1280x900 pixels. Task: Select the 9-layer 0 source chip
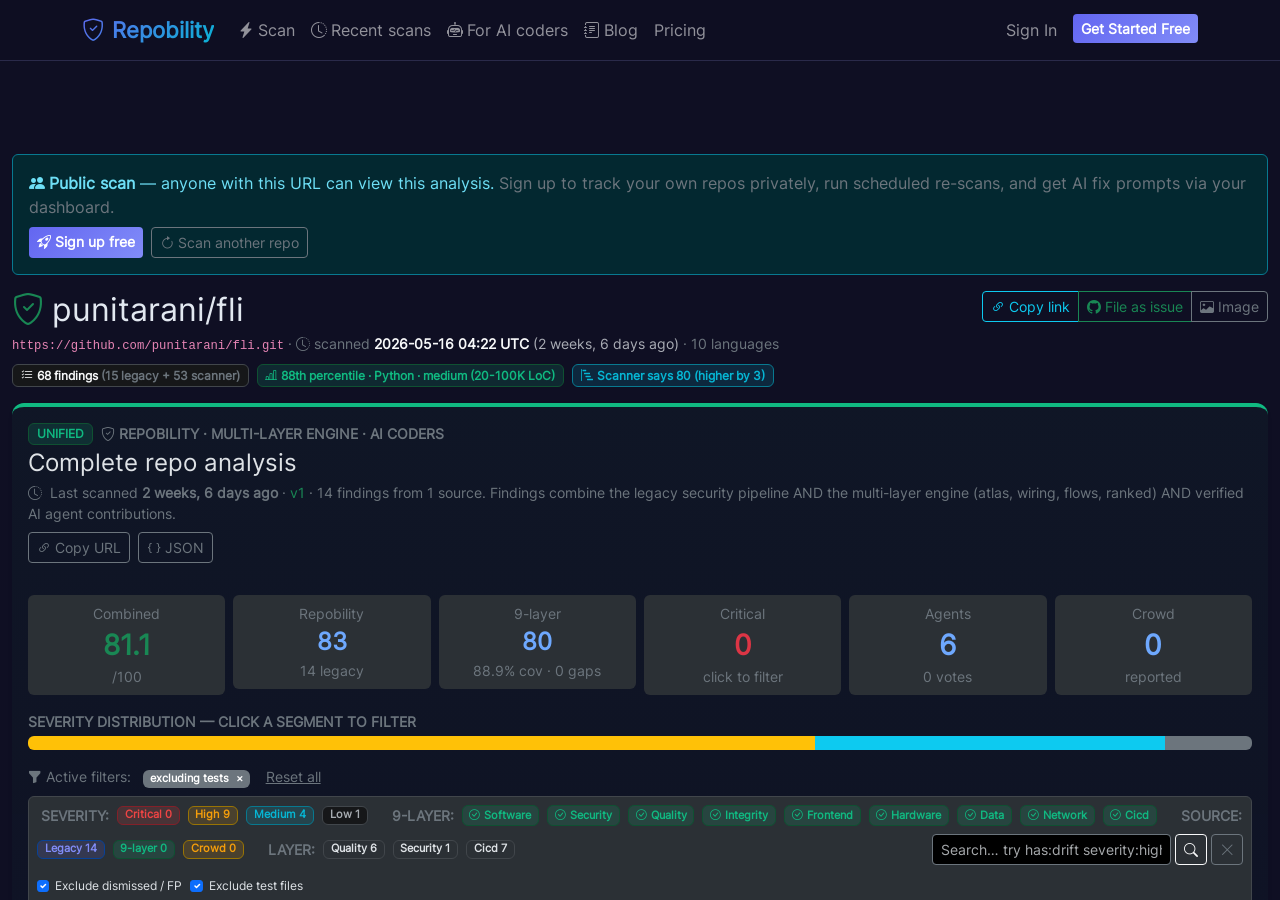pyautogui.click(x=144, y=849)
